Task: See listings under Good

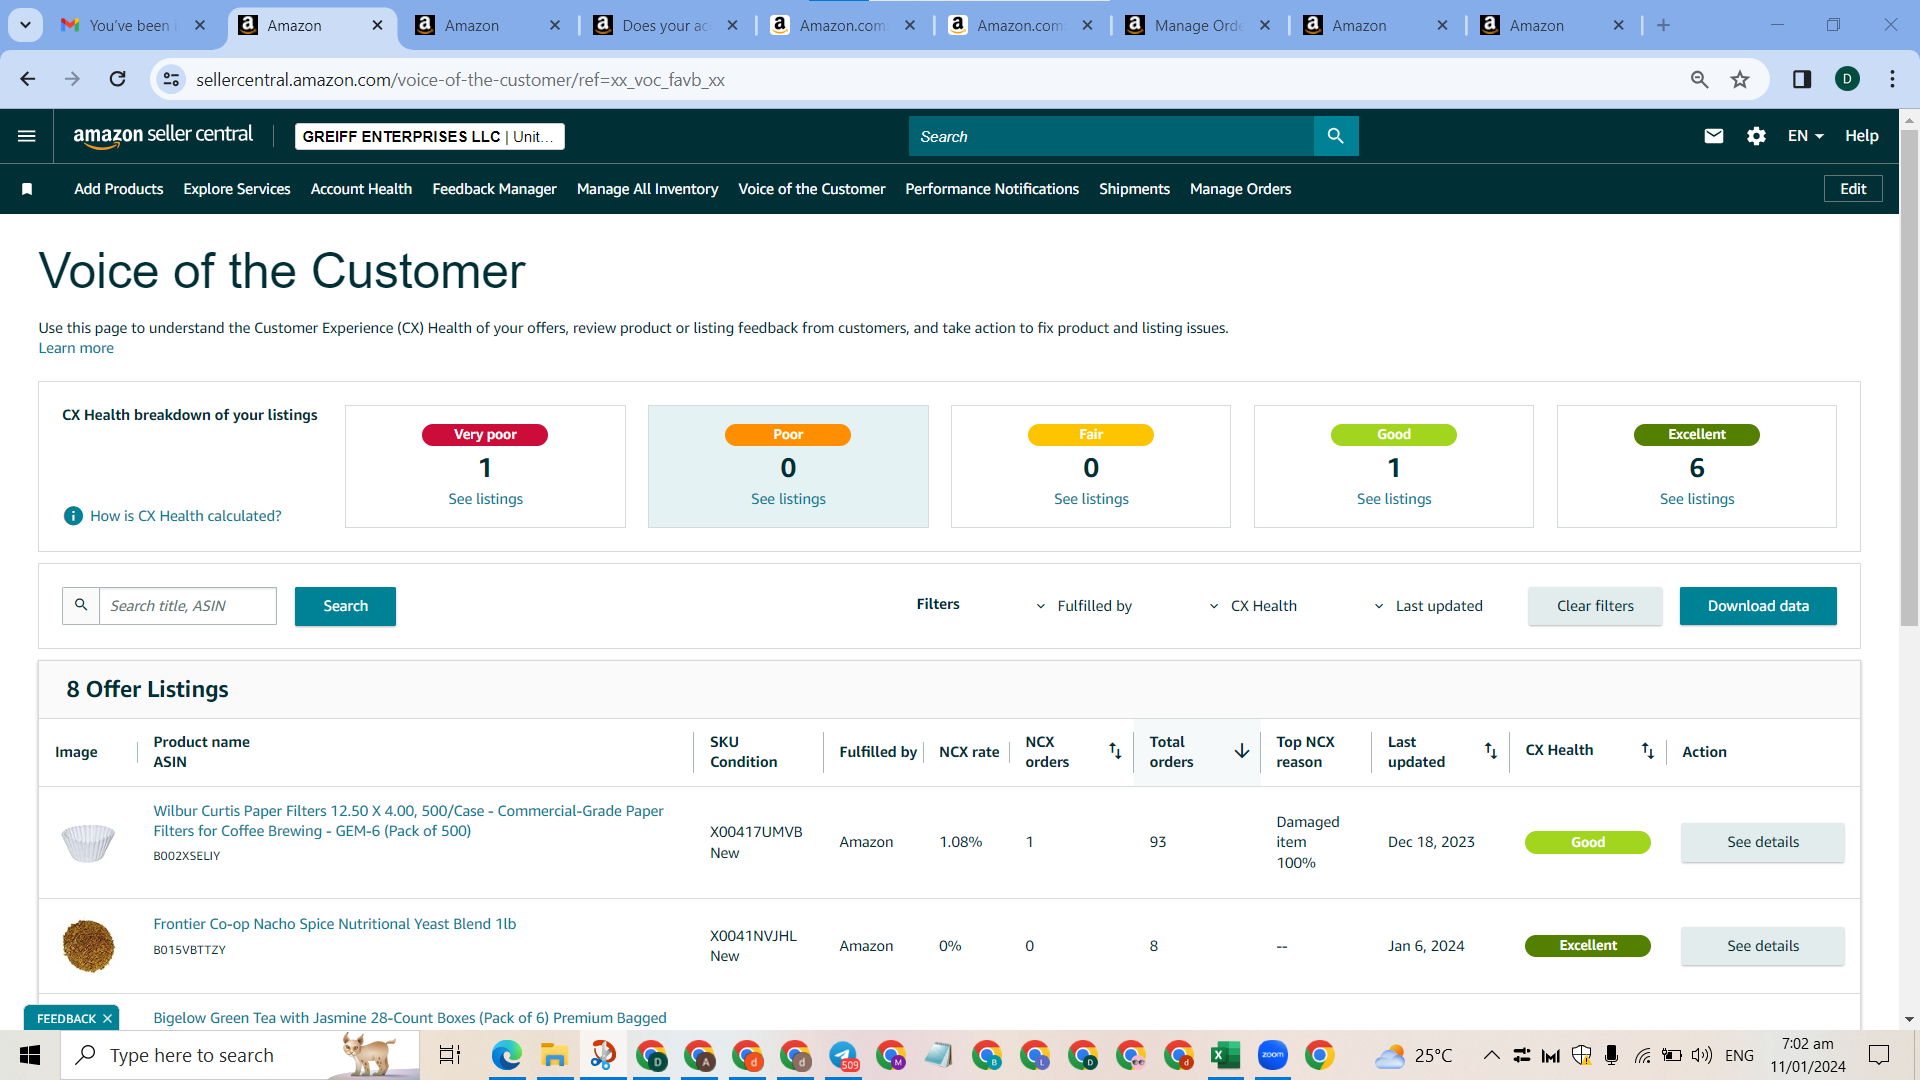Action: [1394, 499]
